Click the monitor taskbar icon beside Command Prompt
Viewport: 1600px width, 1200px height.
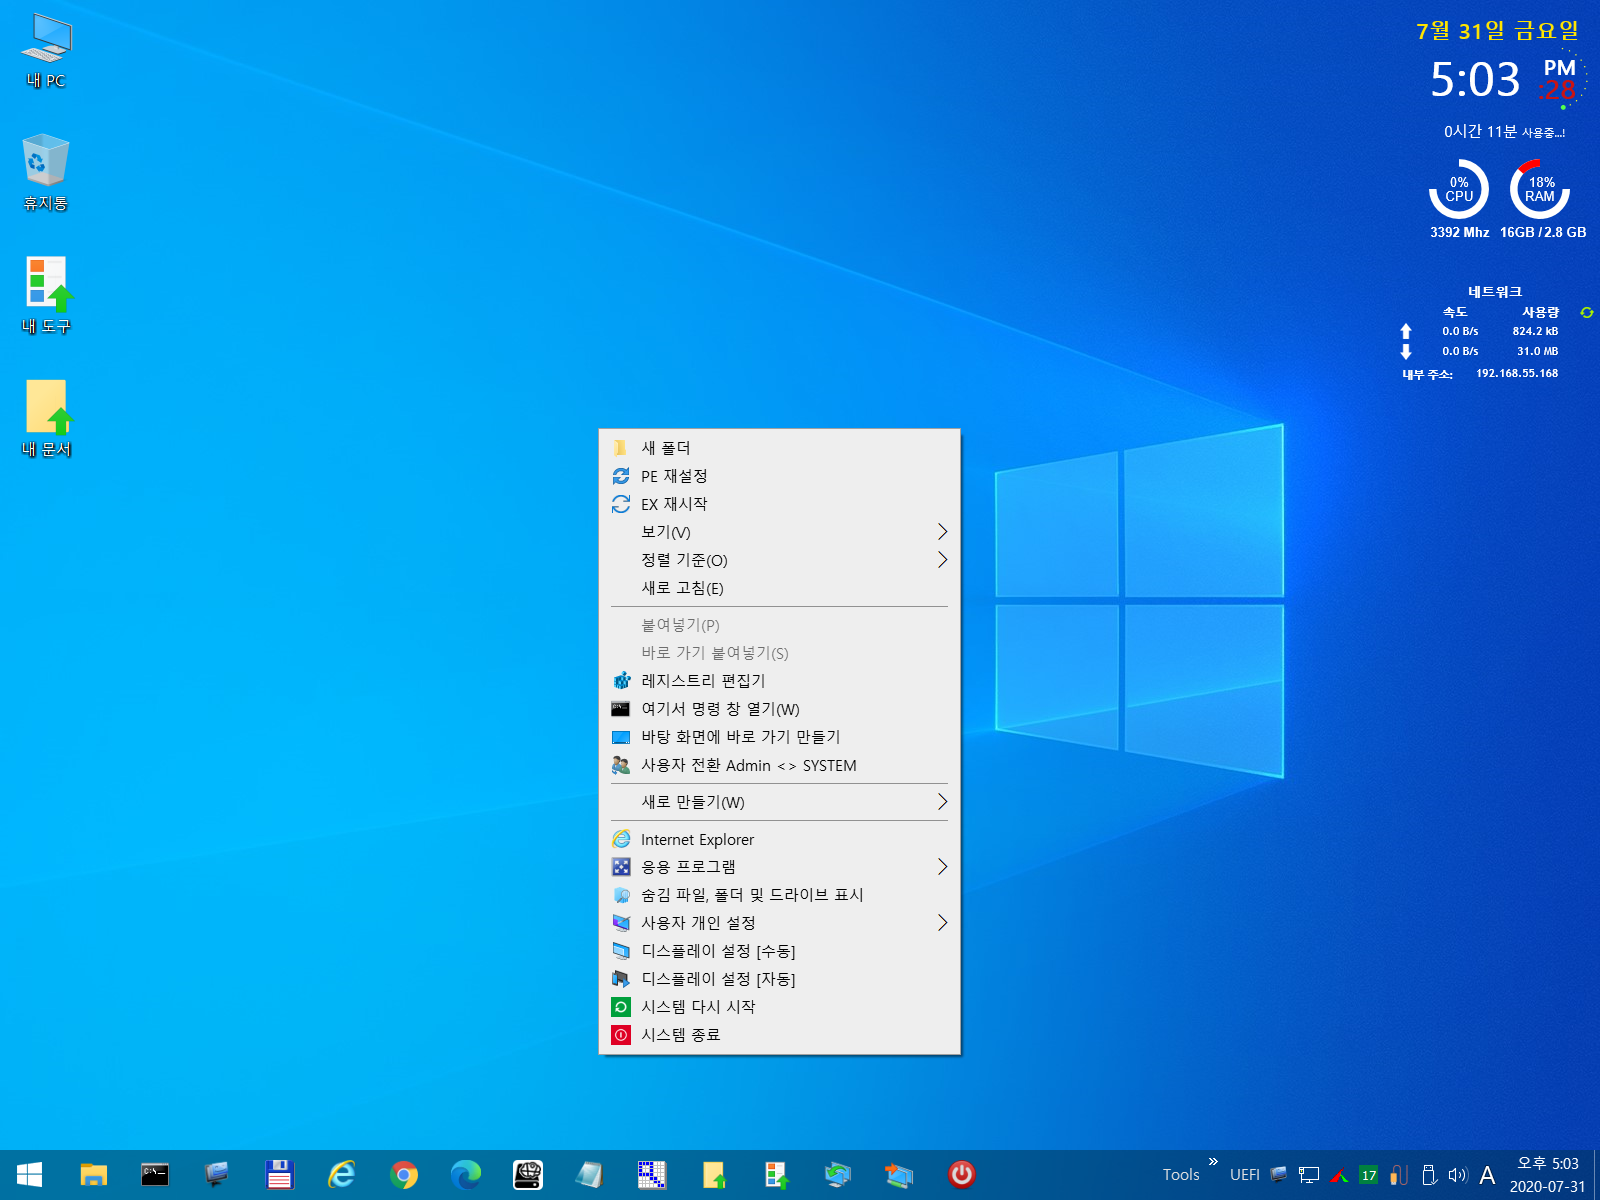coord(217,1175)
